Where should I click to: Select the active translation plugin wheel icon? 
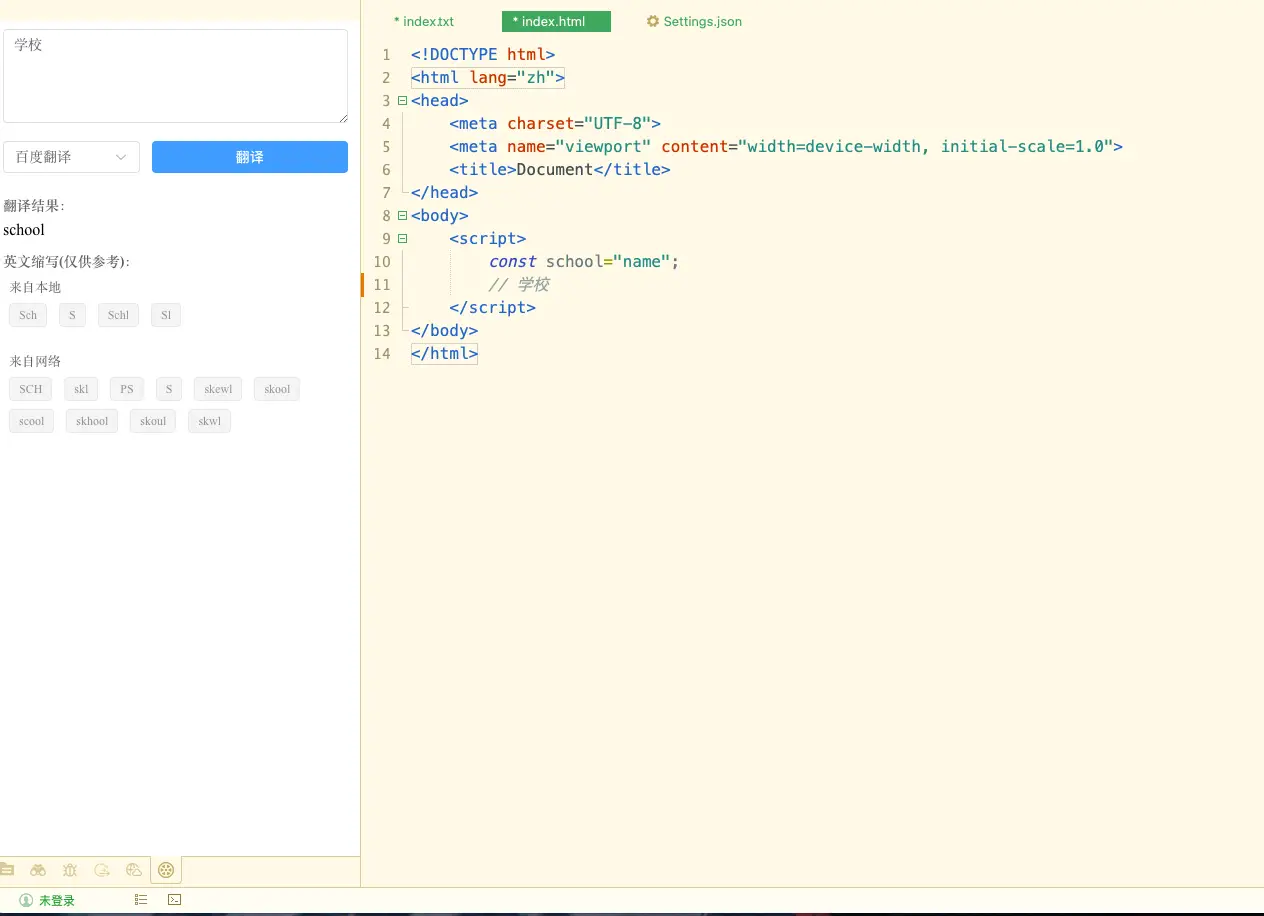click(166, 870)
